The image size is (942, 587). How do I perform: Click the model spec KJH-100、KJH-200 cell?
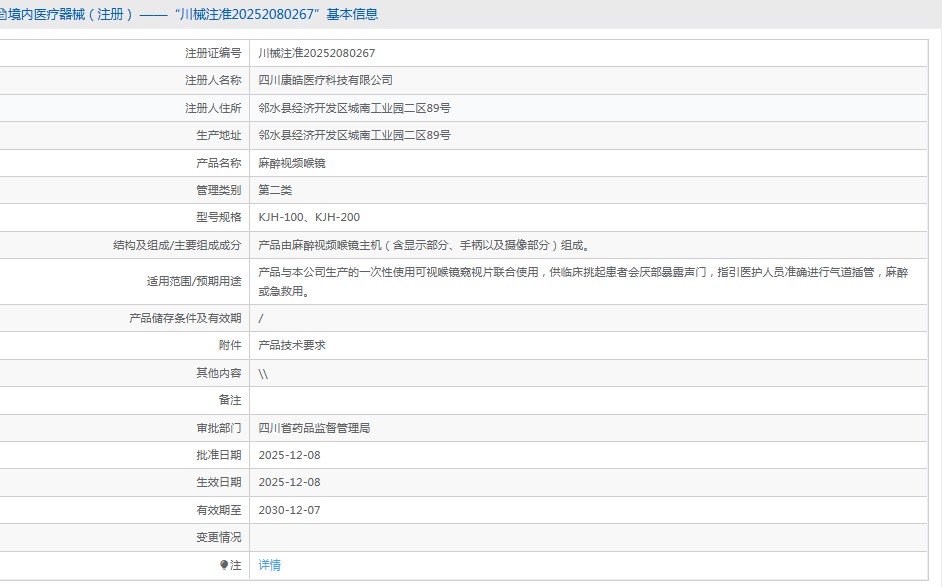(x=309, y=217)
